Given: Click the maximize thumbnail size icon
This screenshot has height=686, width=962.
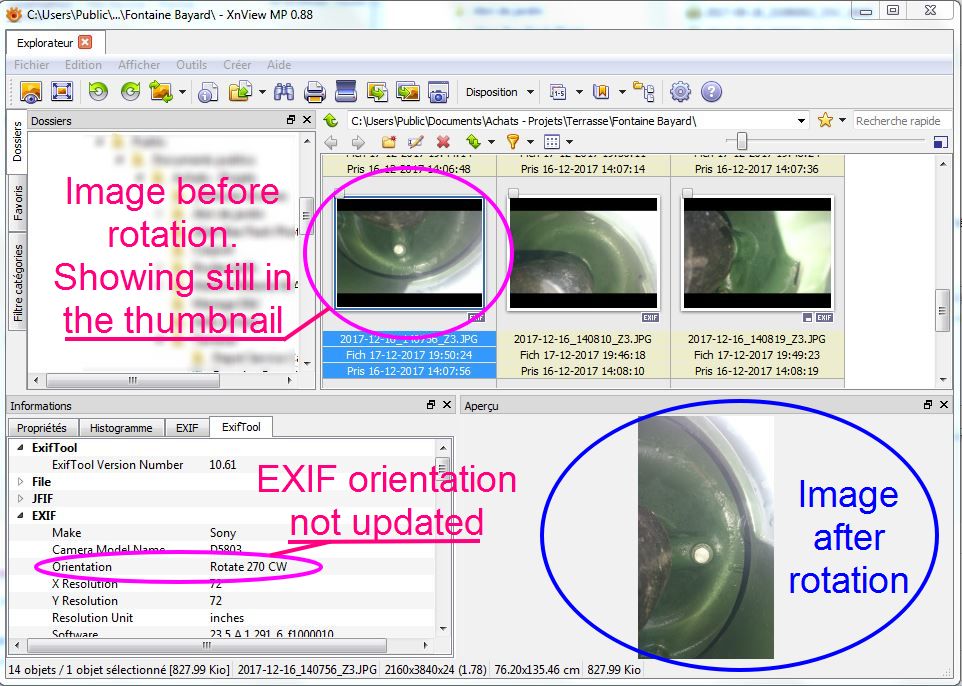Looking at the screenshot, I should click(940, 142).
